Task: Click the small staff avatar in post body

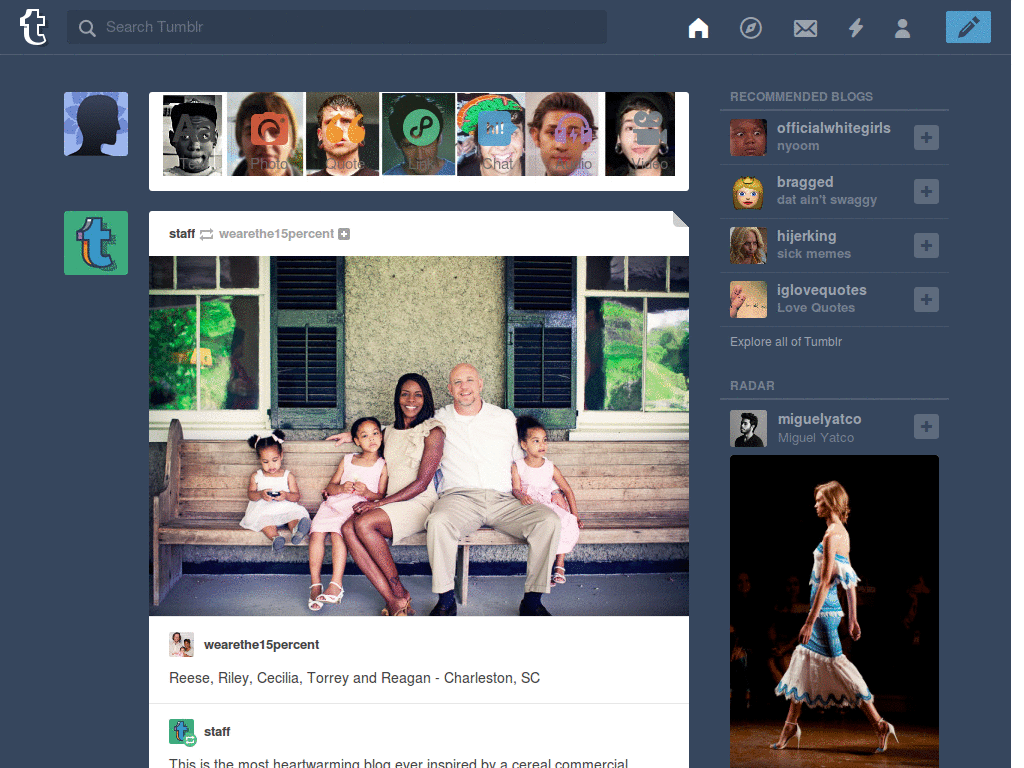Action: tap(182, 731)
